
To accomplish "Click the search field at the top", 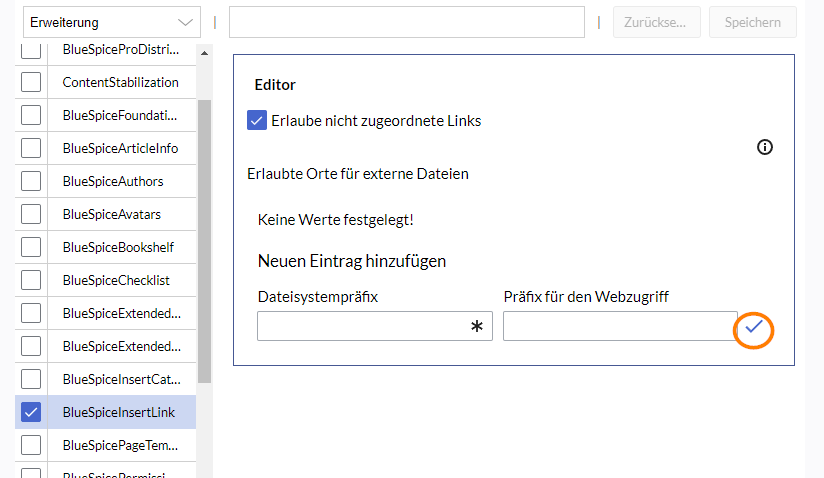I will [406, 22].
